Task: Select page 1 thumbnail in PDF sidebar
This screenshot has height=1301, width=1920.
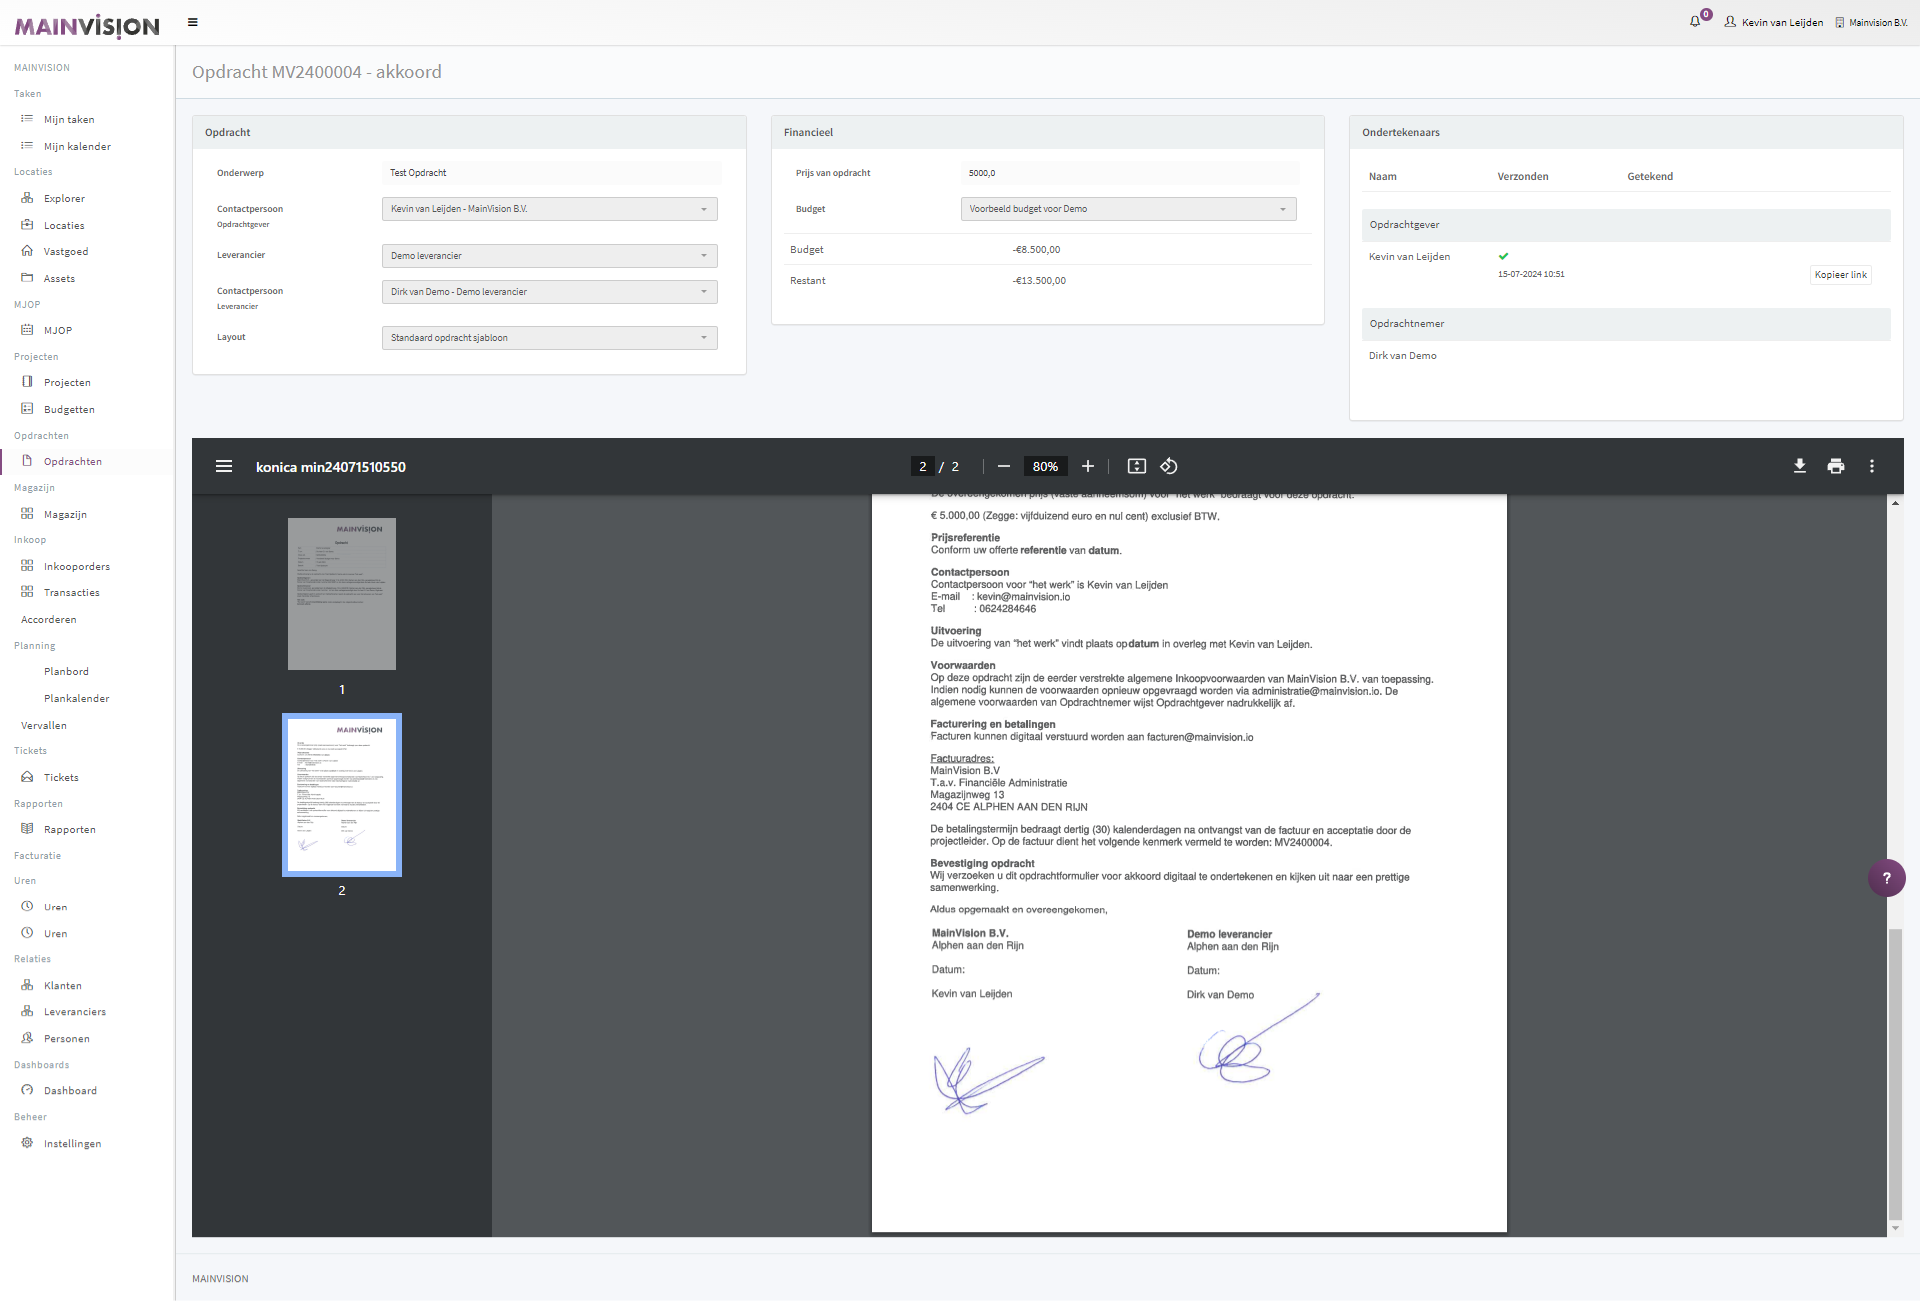Action: coord(342,594)
